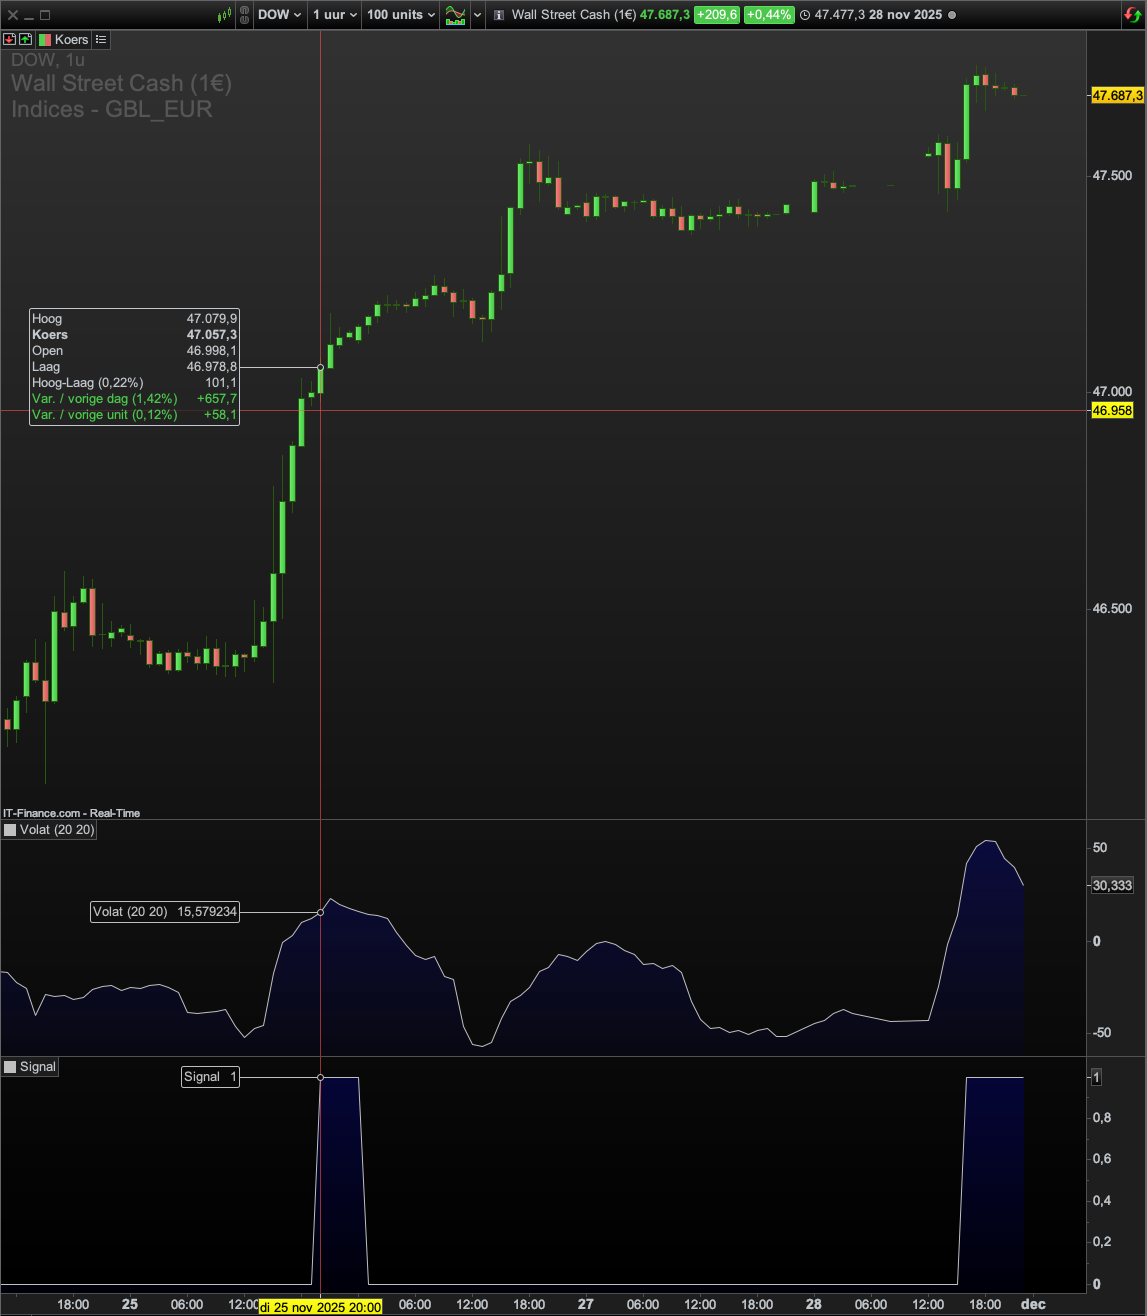This screenshot has width=1147, height=1316.
Task: Click the +209,6 change badge
Action: (717, 15)
